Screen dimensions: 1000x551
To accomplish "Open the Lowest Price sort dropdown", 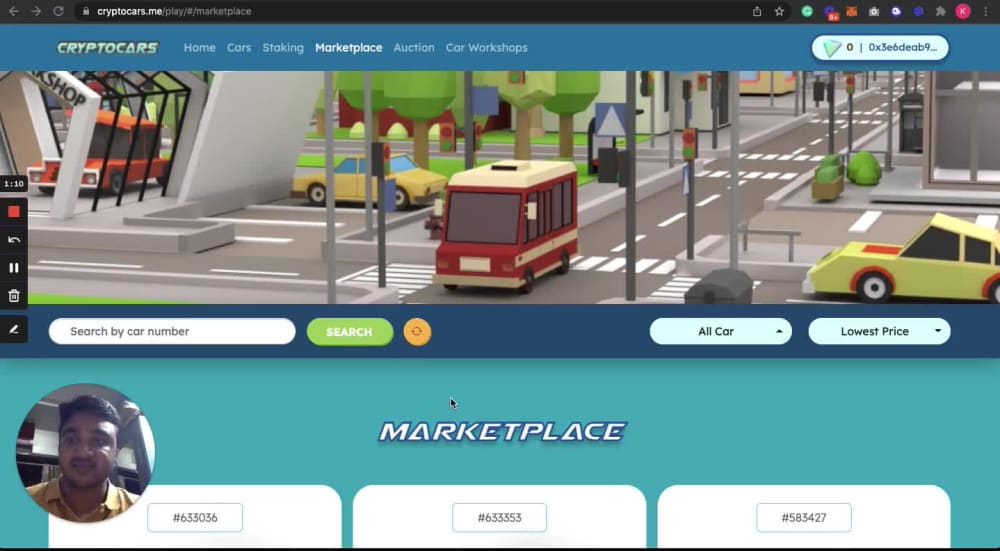I will coord(879,332).
